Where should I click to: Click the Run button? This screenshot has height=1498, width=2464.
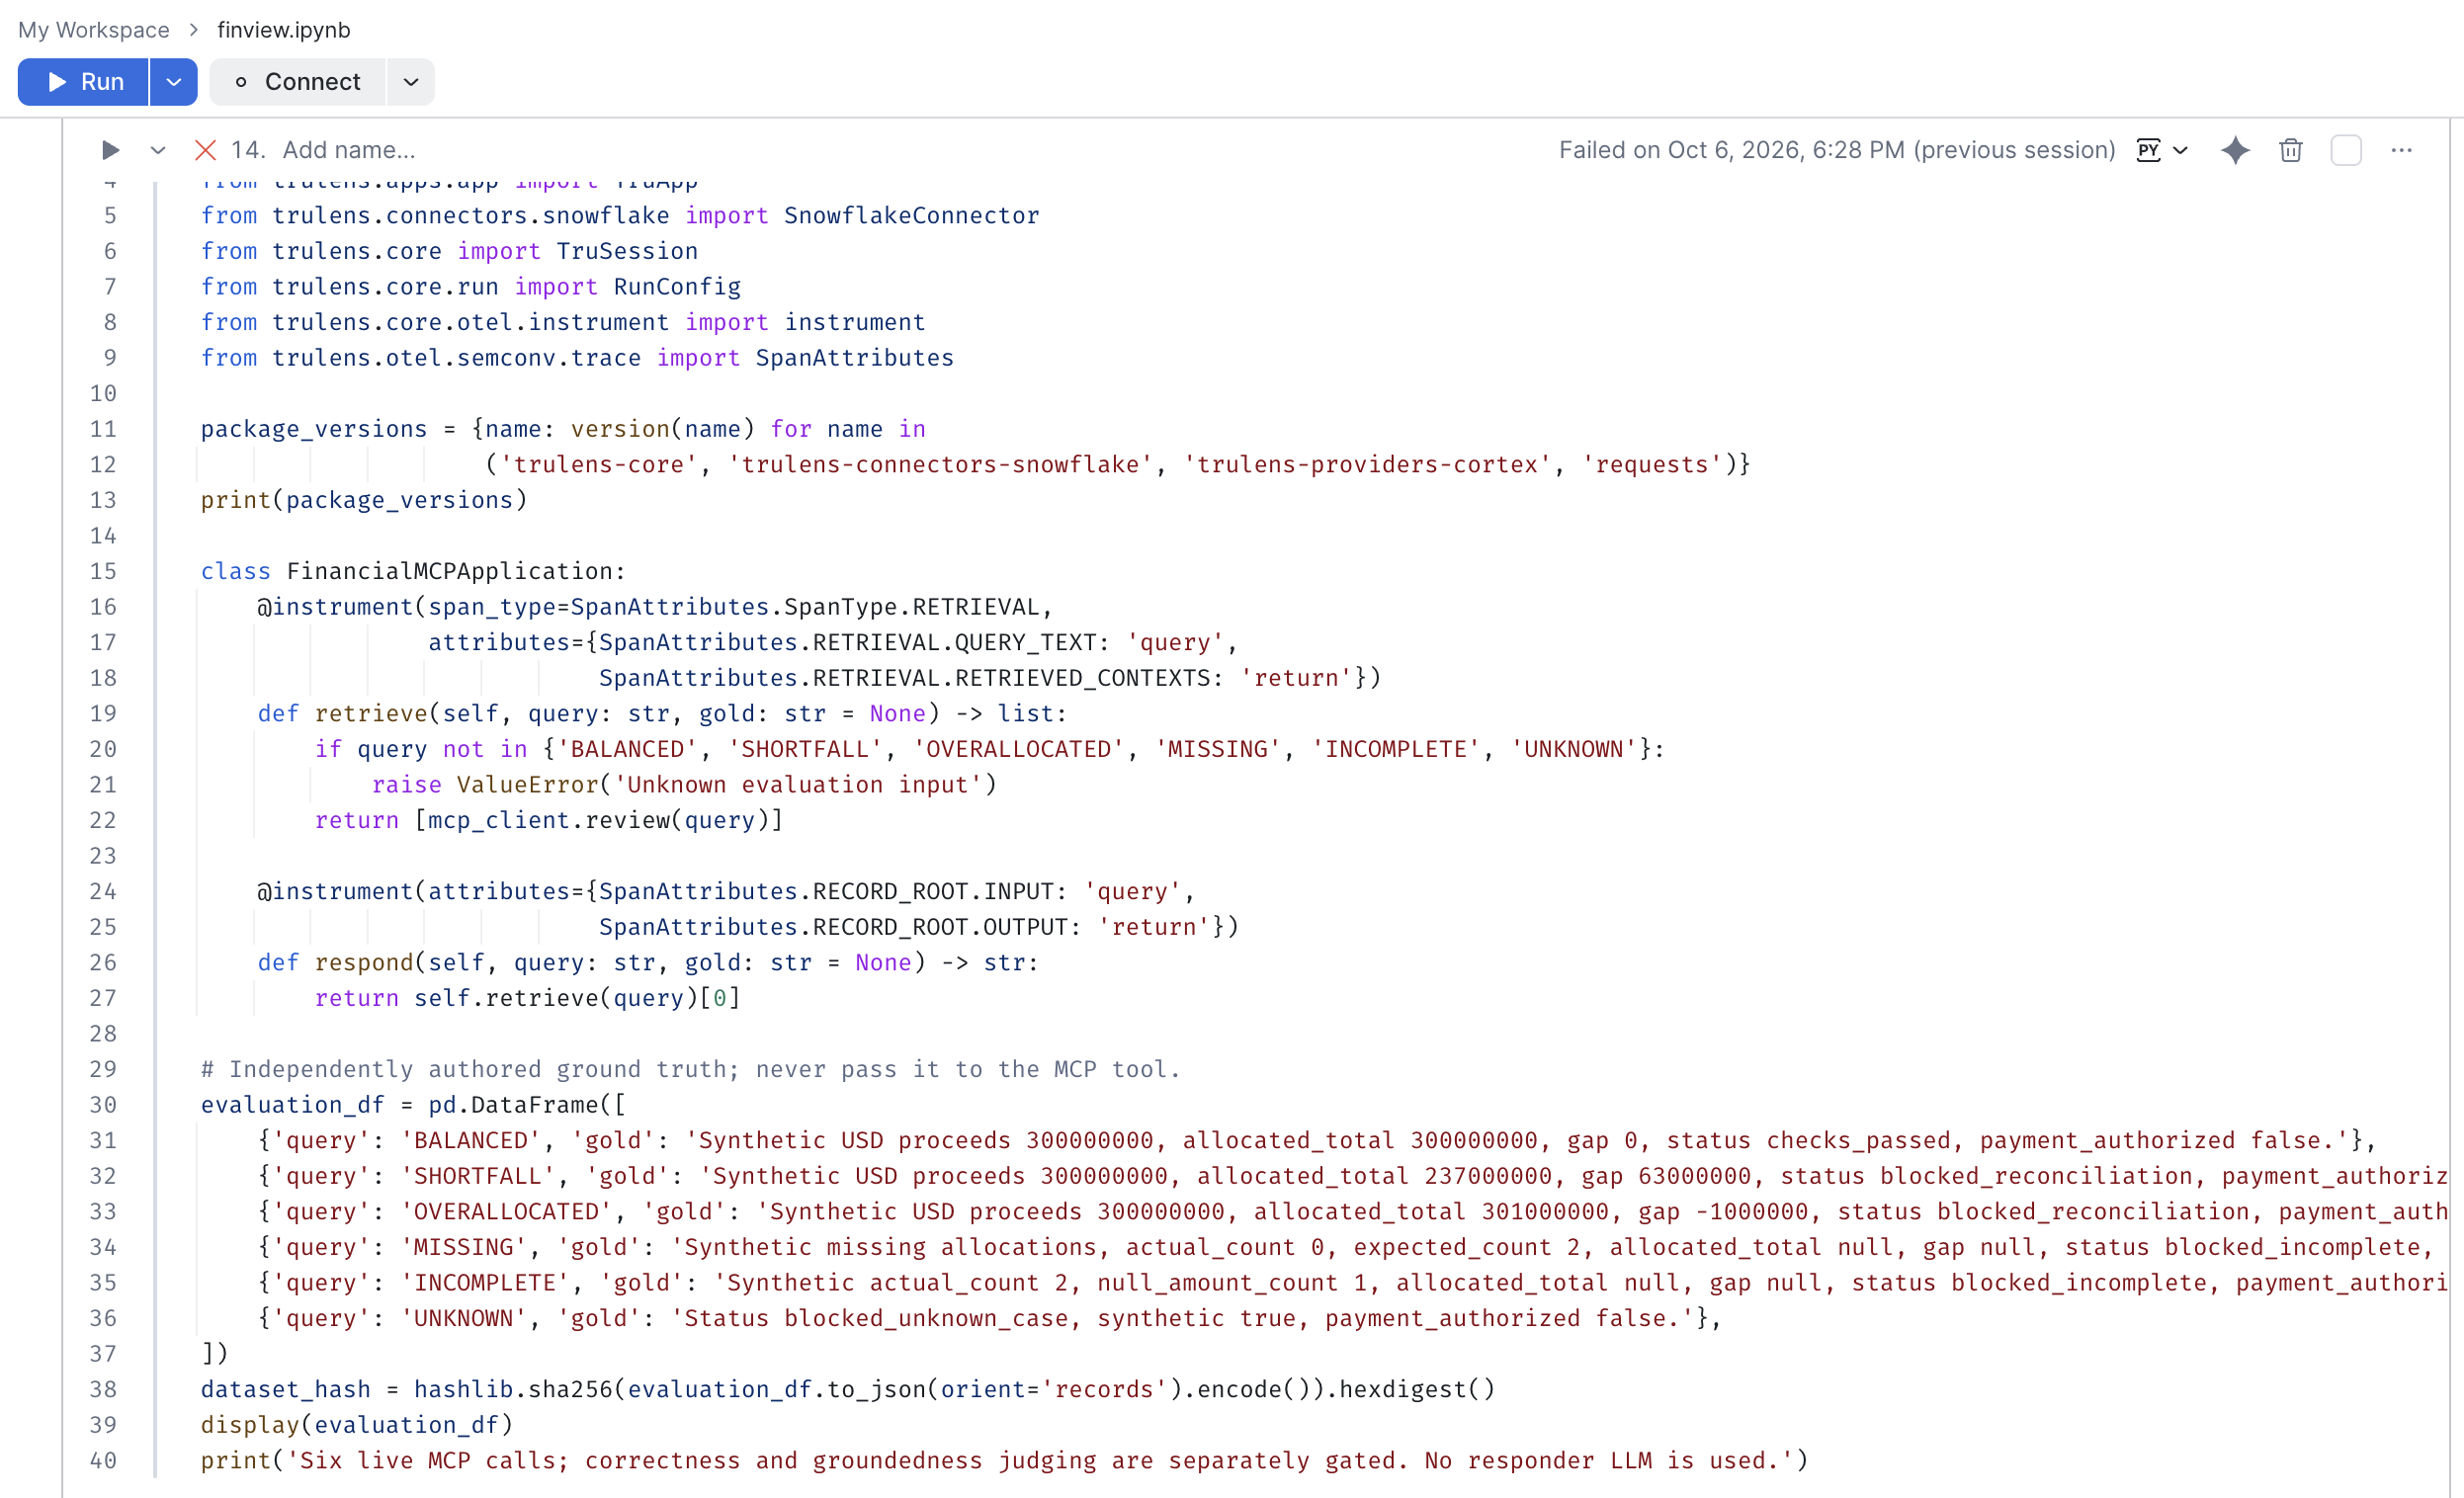pos(83,82)
